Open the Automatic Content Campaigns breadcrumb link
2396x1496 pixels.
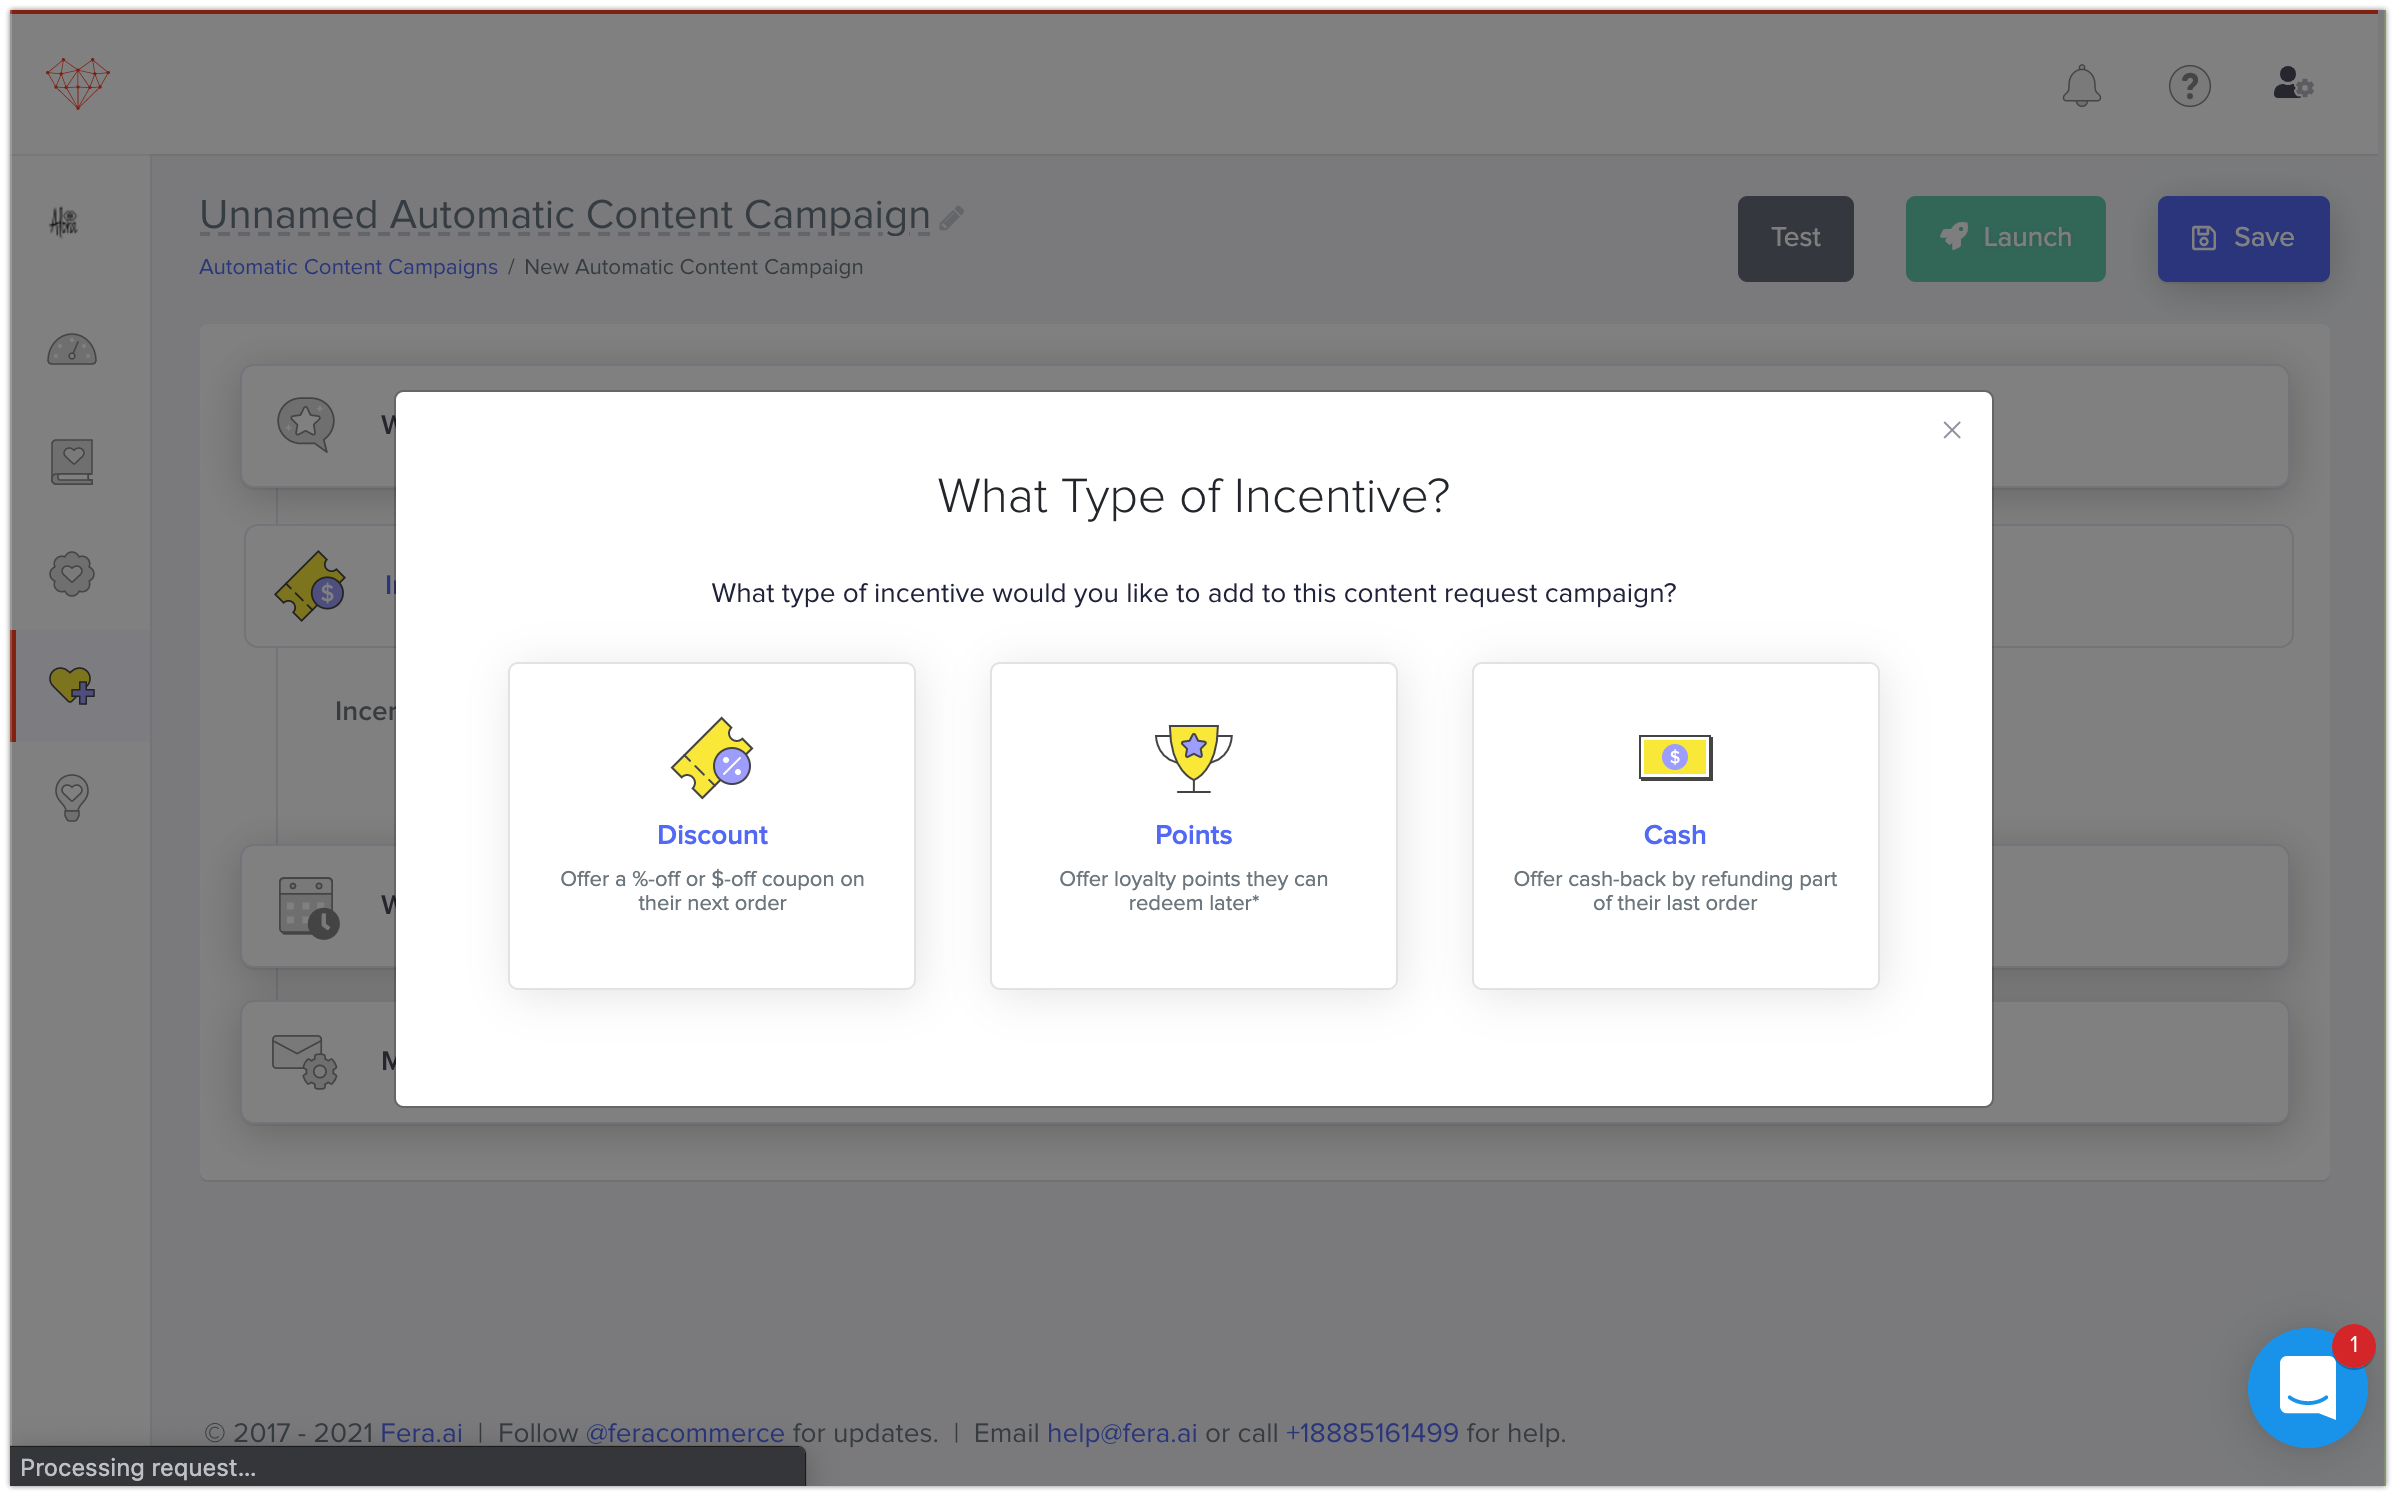coord(348,266)
